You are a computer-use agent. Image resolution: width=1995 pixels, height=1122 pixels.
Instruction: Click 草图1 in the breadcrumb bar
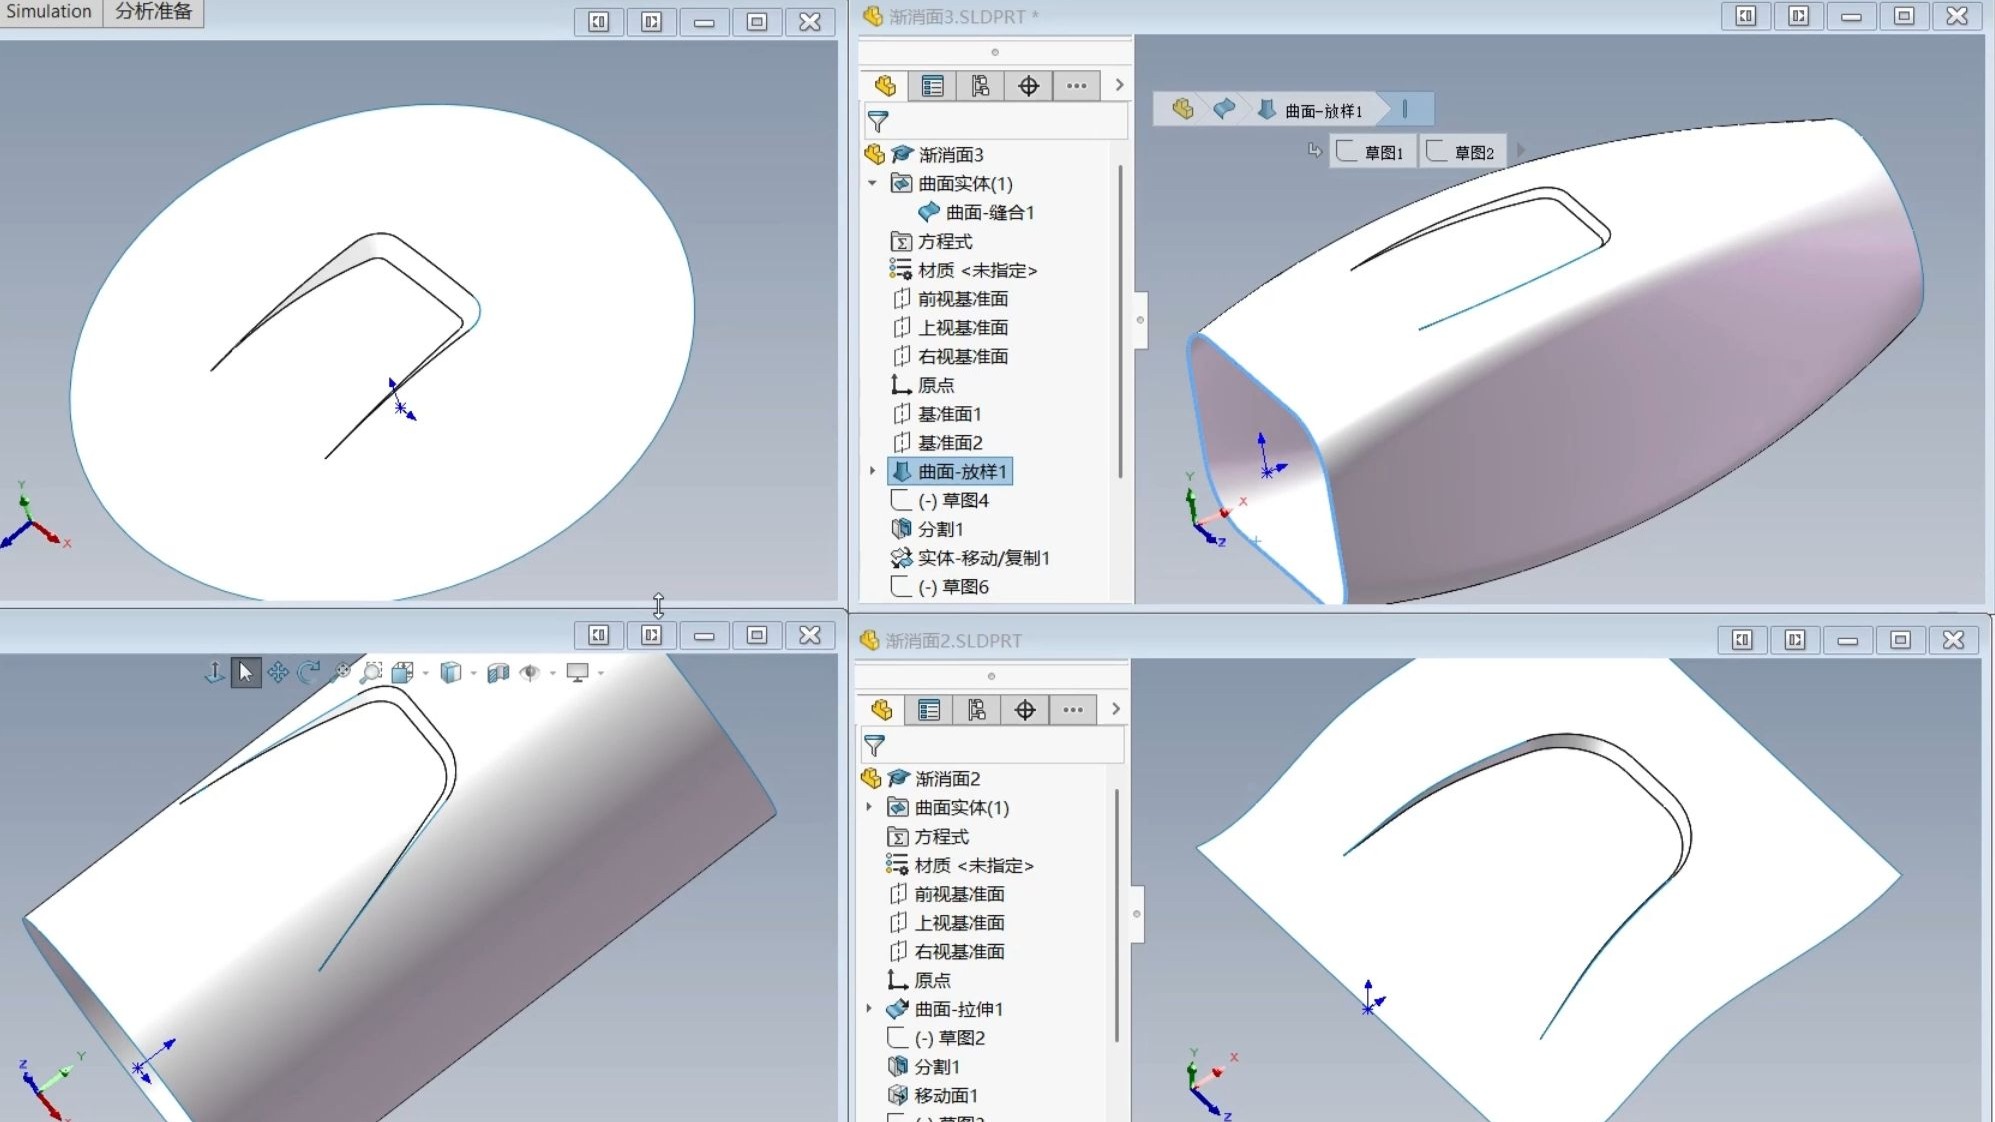(x=1373, y=152)
